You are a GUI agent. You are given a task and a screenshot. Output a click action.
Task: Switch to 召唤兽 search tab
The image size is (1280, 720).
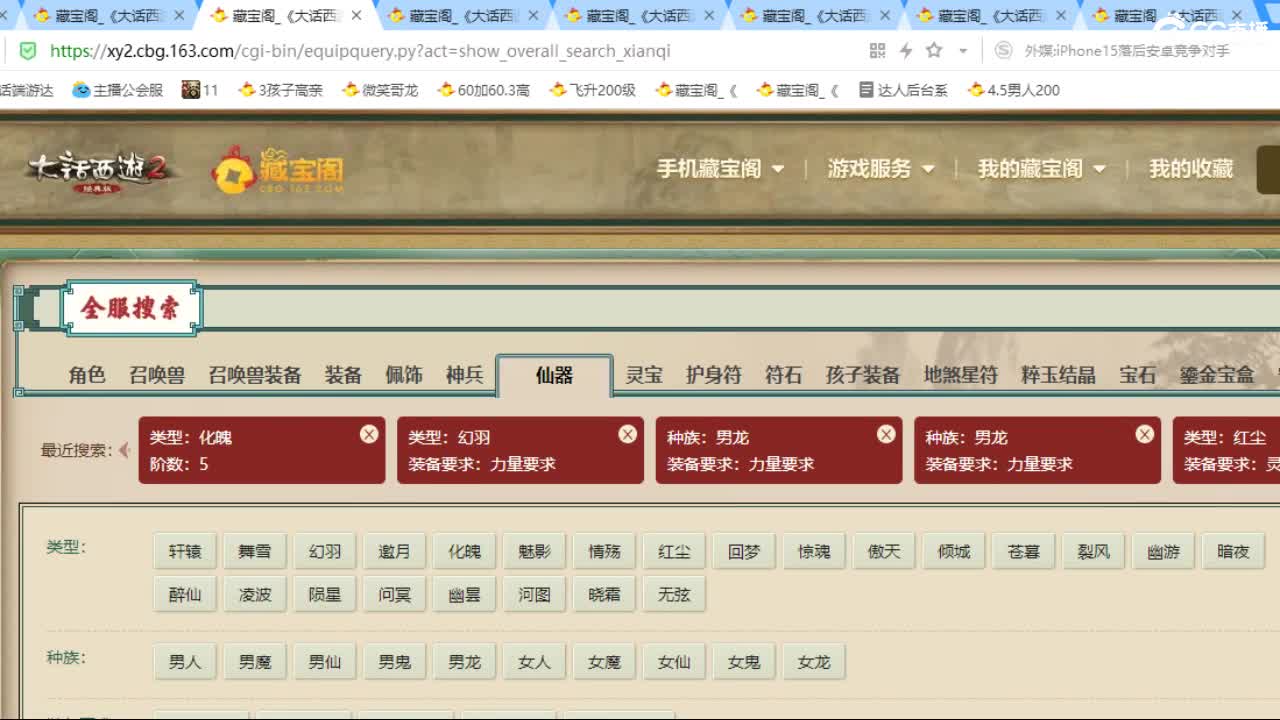coord(157,375)
